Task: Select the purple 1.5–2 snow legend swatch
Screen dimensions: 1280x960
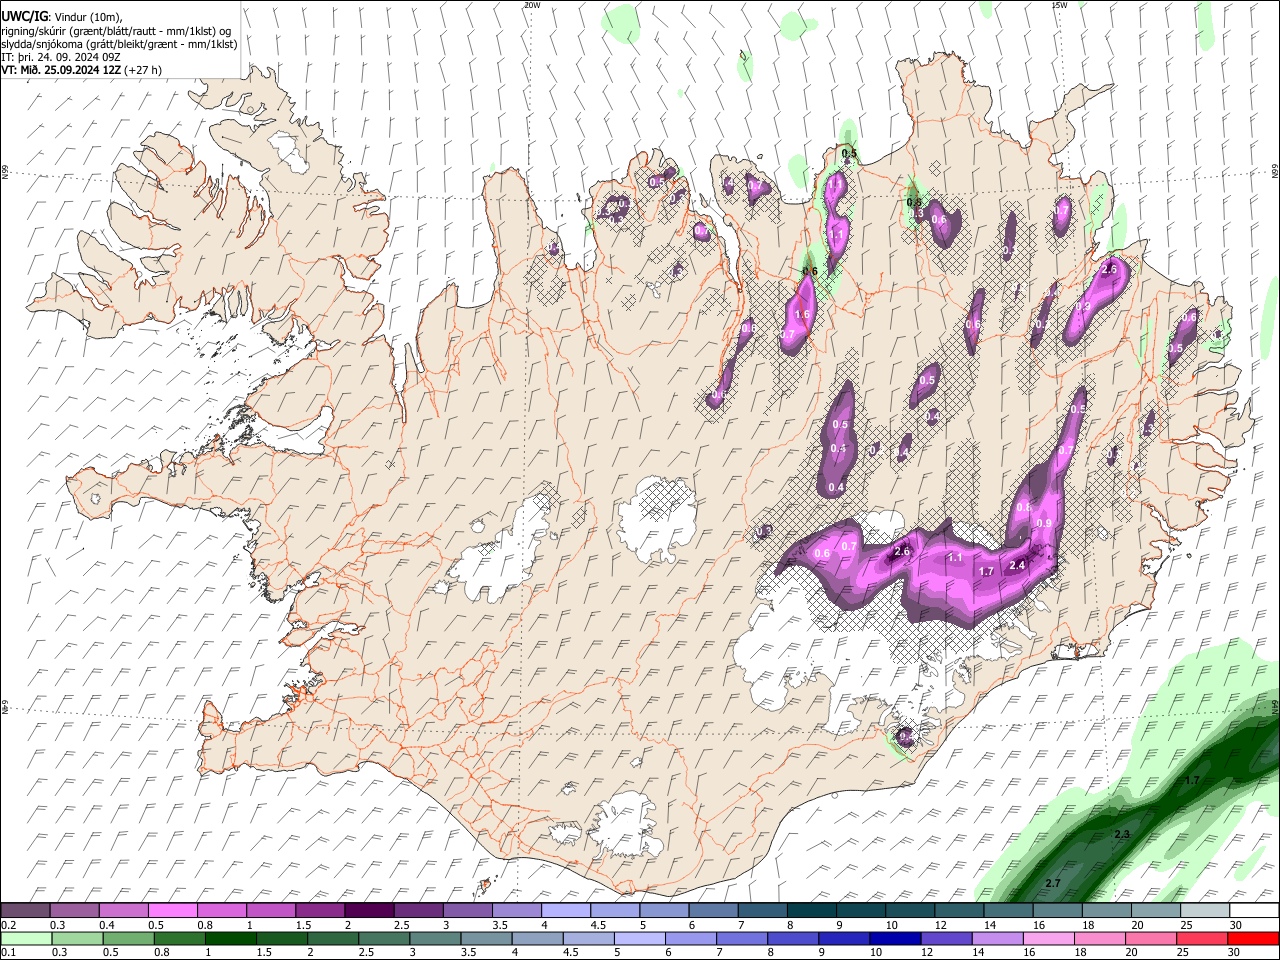Action: click(x=320, y=911)
